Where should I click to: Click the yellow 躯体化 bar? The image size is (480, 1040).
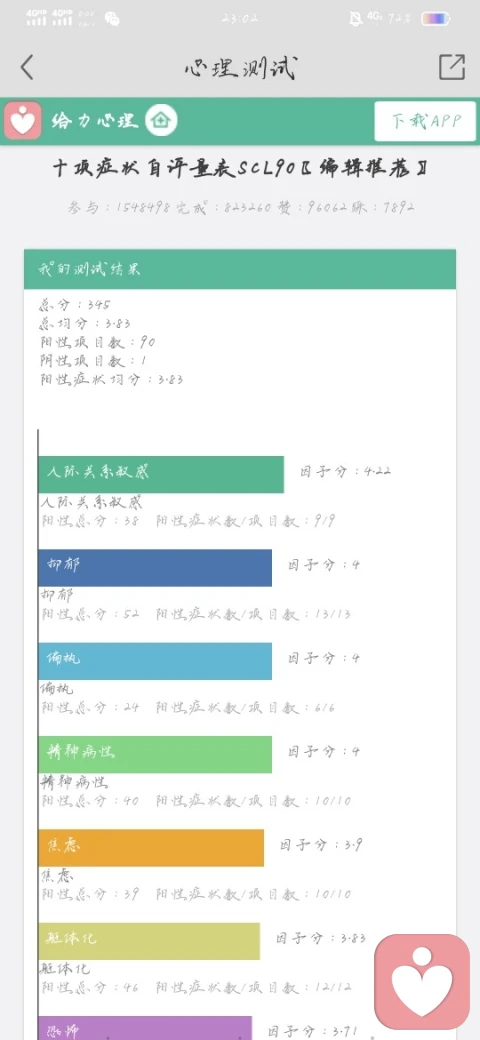tap(149, 941)
